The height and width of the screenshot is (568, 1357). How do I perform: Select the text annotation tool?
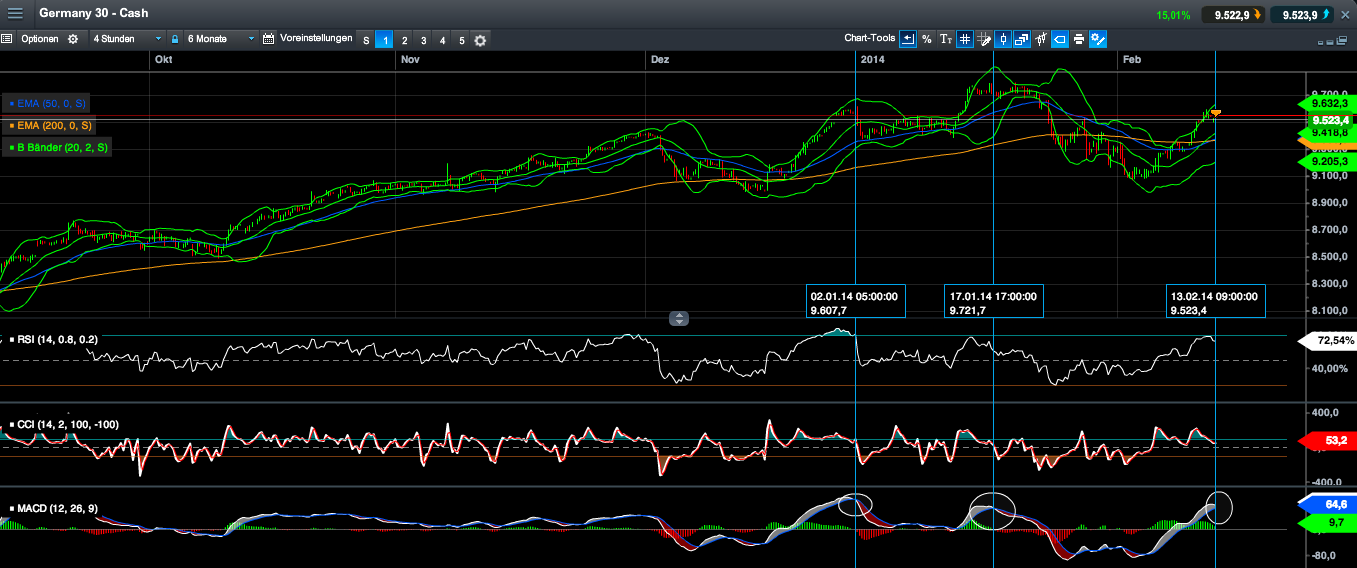coord(946,39)
